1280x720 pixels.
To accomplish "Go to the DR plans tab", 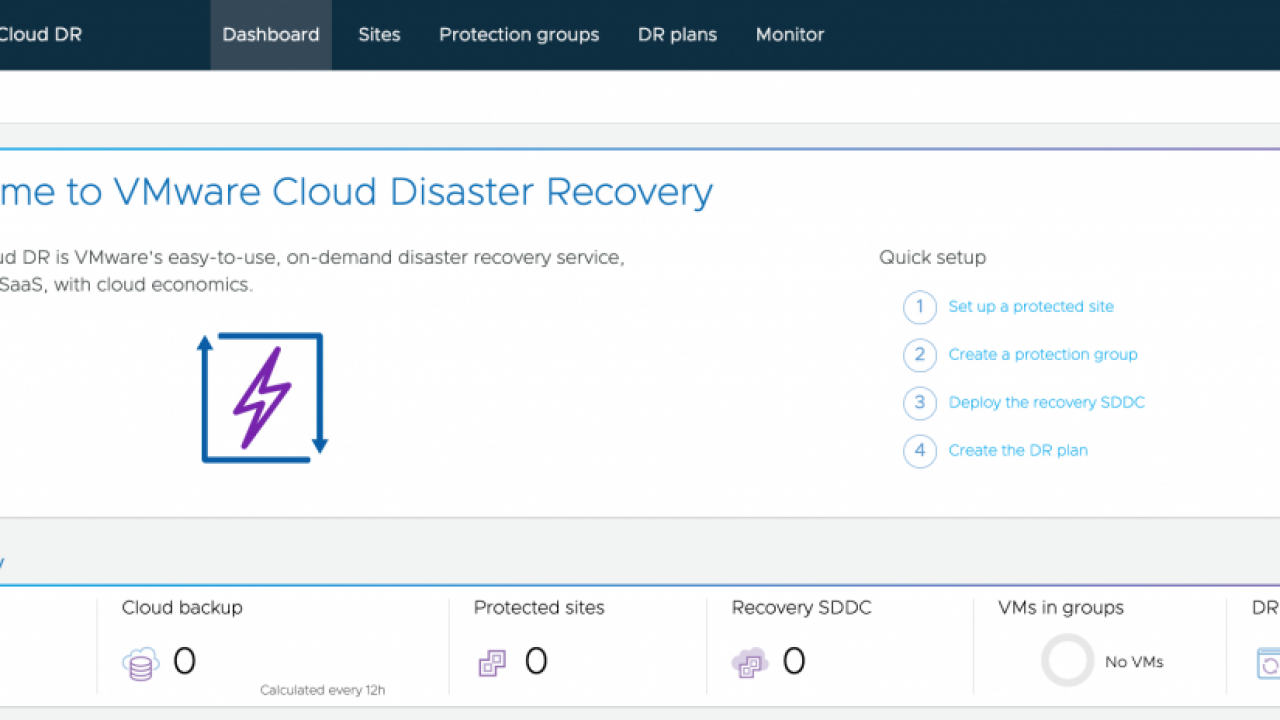I will [677, 34].
